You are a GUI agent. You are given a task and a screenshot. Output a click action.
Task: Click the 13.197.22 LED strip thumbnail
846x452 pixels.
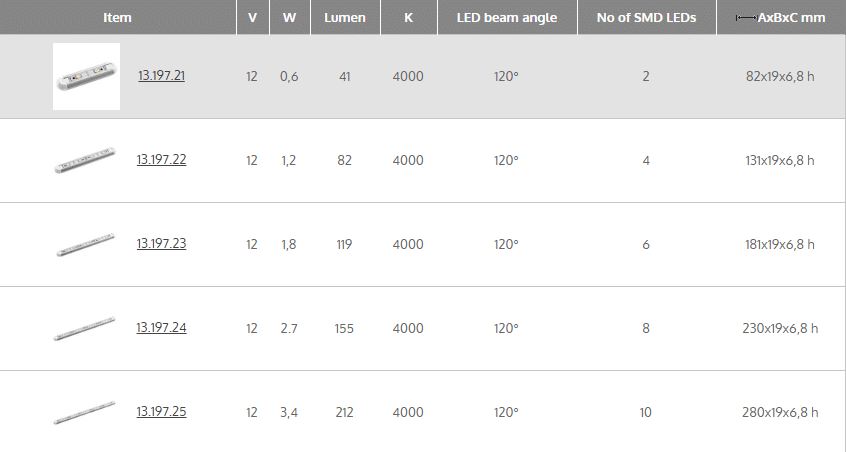point(83,161)
